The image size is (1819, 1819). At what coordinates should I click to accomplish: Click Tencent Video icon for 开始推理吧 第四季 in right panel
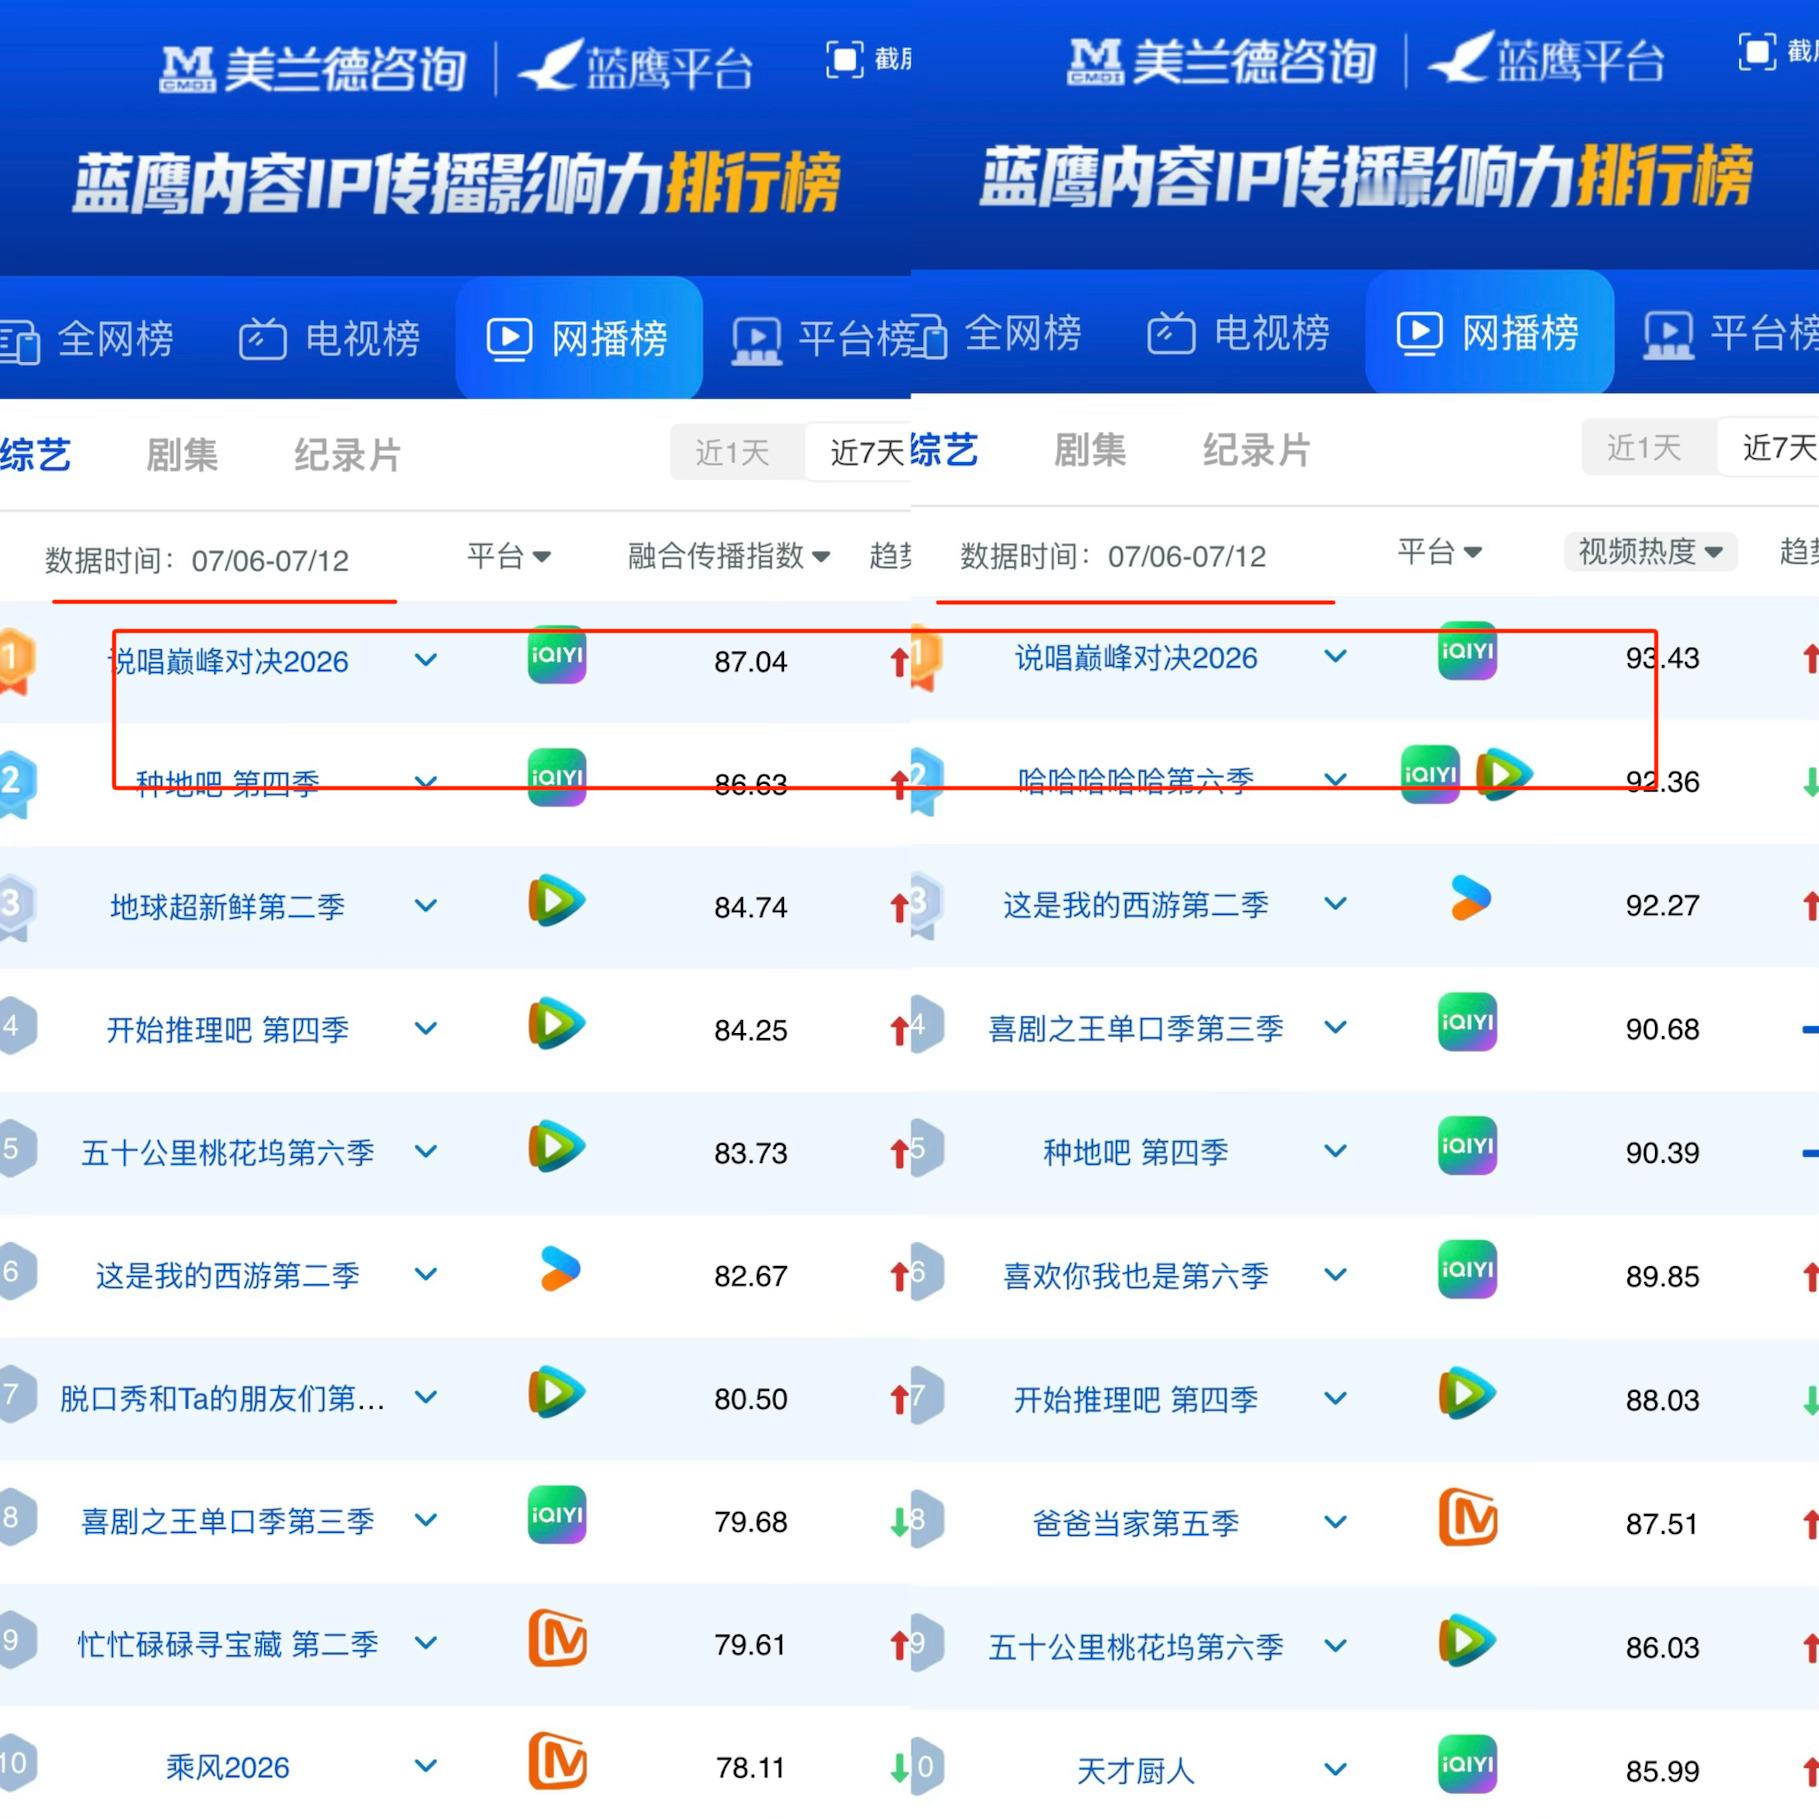(1467, 1394)
